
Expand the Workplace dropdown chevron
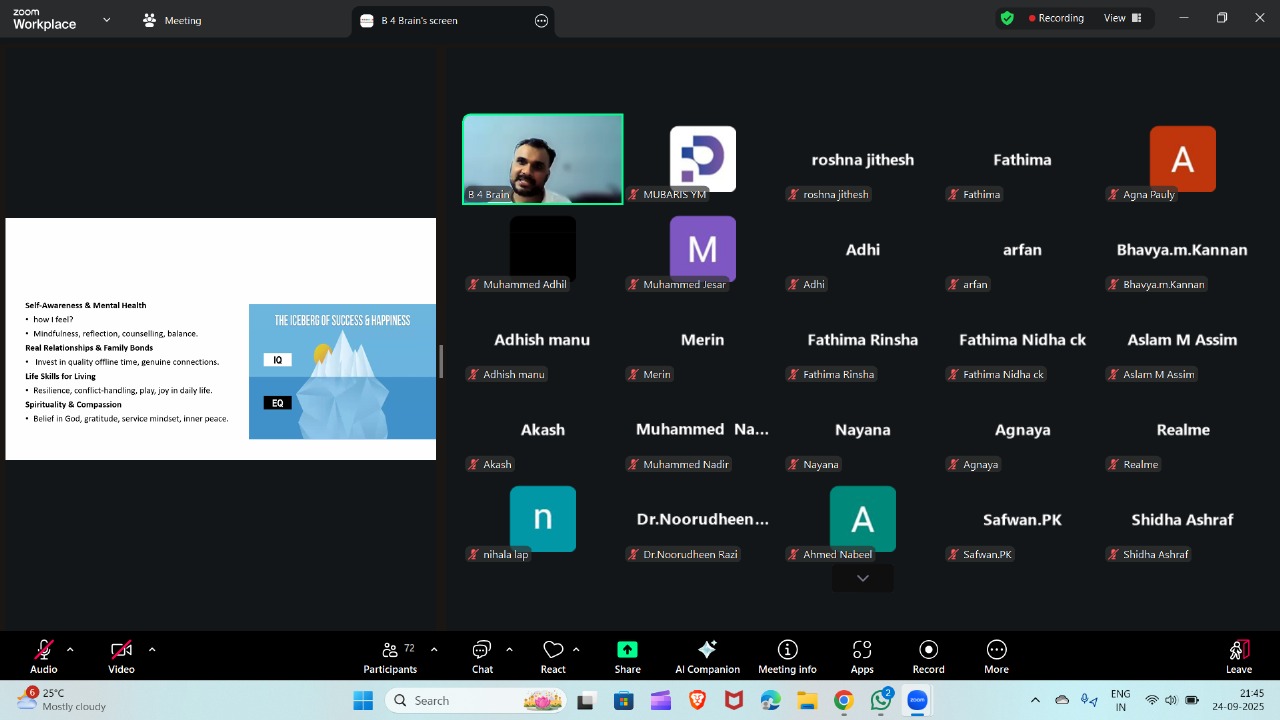[107, 20]
